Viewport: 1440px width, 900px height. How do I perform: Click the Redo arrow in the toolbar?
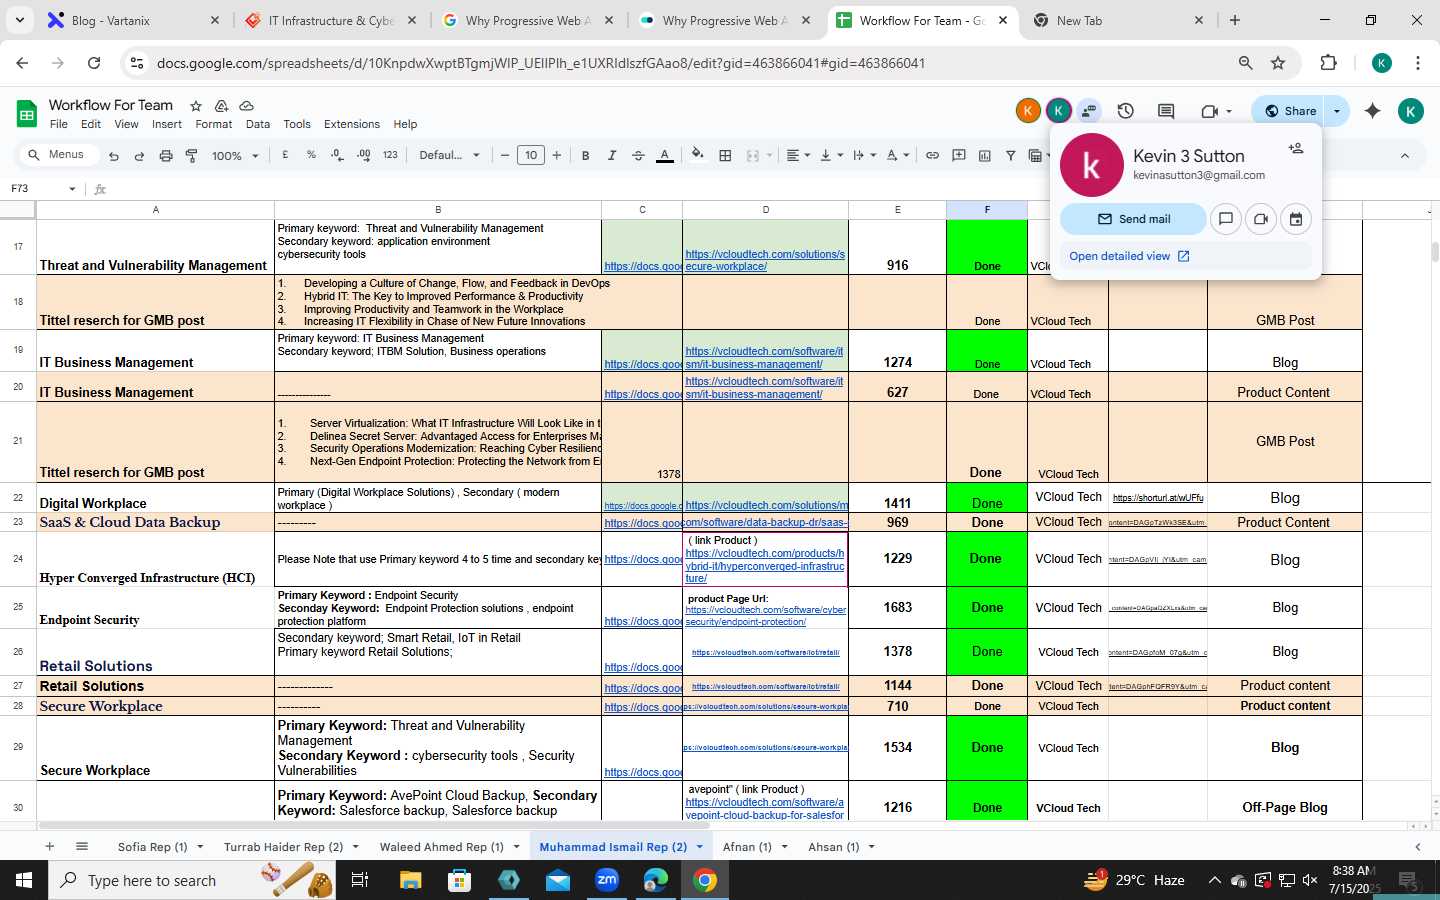pyautogui.click(x=139, y=156)
